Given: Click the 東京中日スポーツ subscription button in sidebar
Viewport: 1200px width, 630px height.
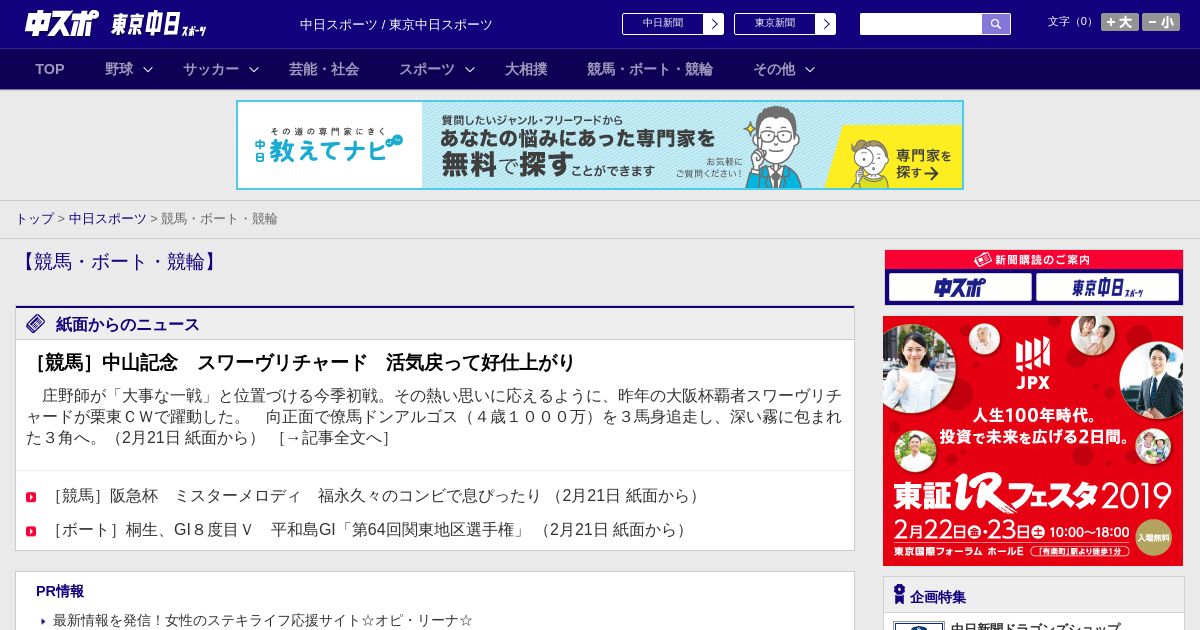Looking at the screenshot, I should pos(1107,287).
